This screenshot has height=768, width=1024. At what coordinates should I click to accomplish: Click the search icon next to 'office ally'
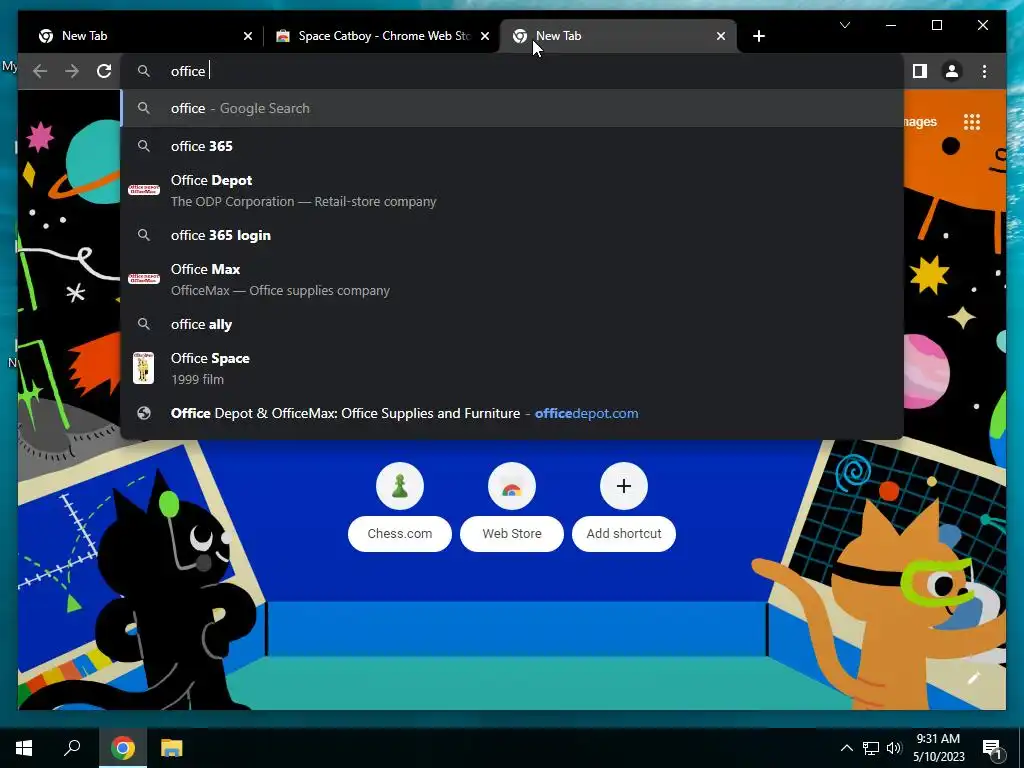tap(144, 325)
